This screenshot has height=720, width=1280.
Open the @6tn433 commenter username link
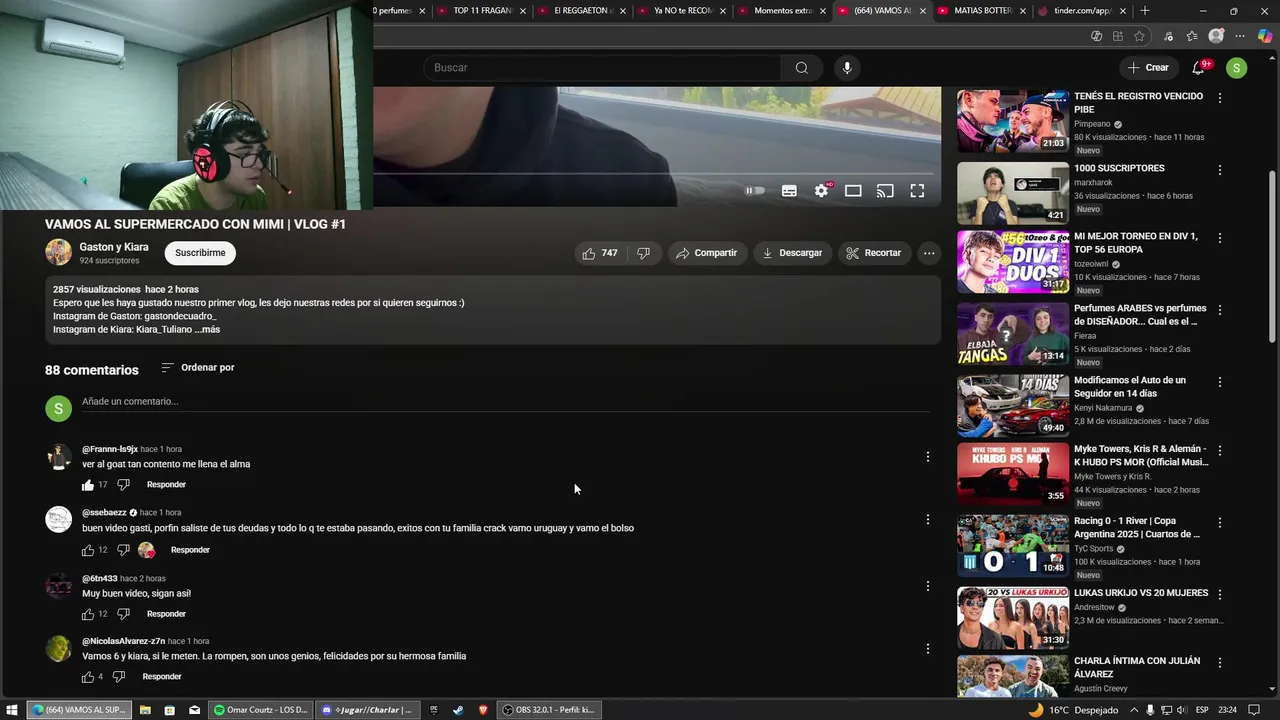99,578
